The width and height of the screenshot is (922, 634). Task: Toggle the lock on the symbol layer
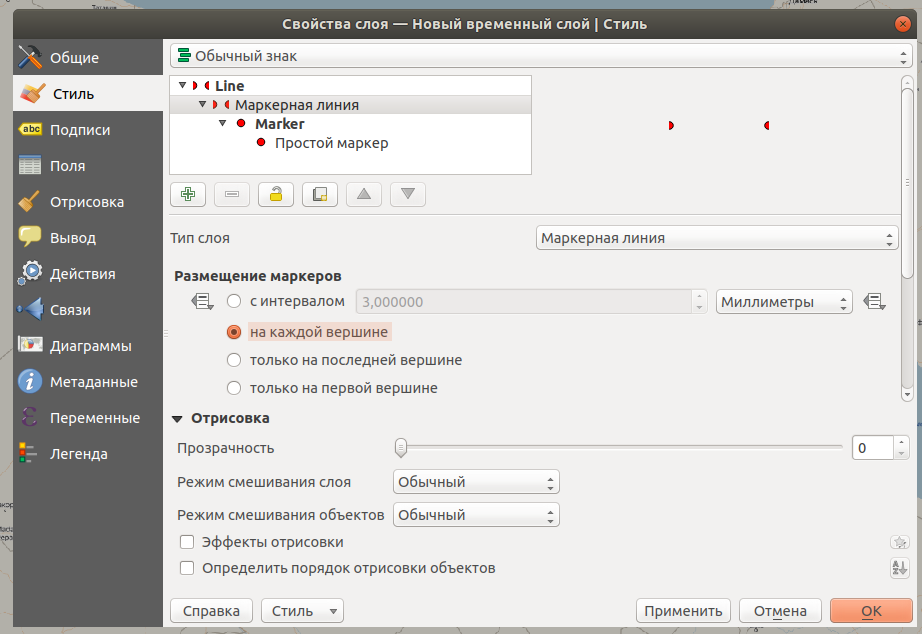click(x=275, y=194)
